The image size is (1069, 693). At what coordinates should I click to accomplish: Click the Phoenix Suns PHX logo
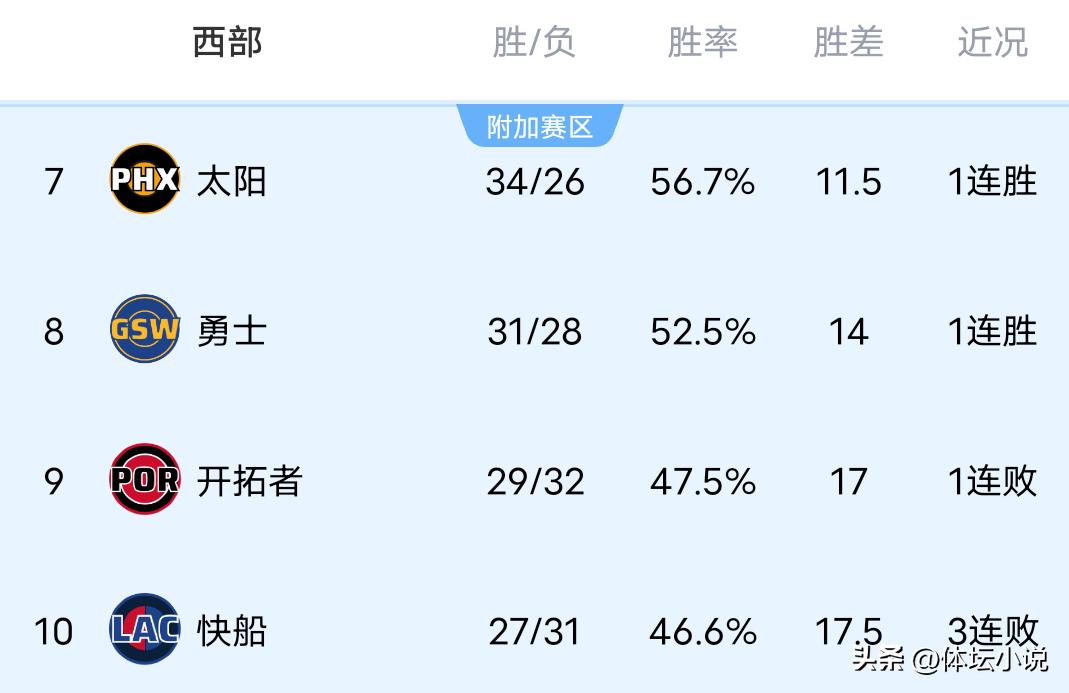point(145,180)
